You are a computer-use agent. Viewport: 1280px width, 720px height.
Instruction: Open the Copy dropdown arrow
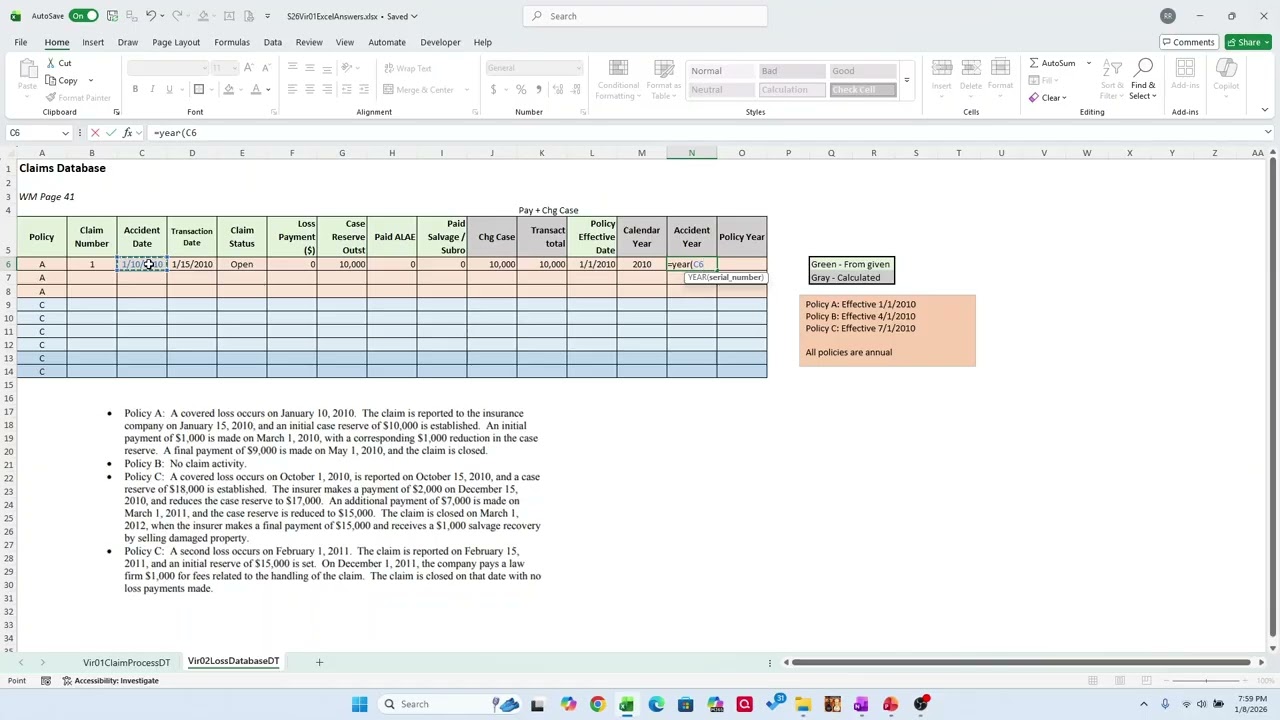click(91, 81)
